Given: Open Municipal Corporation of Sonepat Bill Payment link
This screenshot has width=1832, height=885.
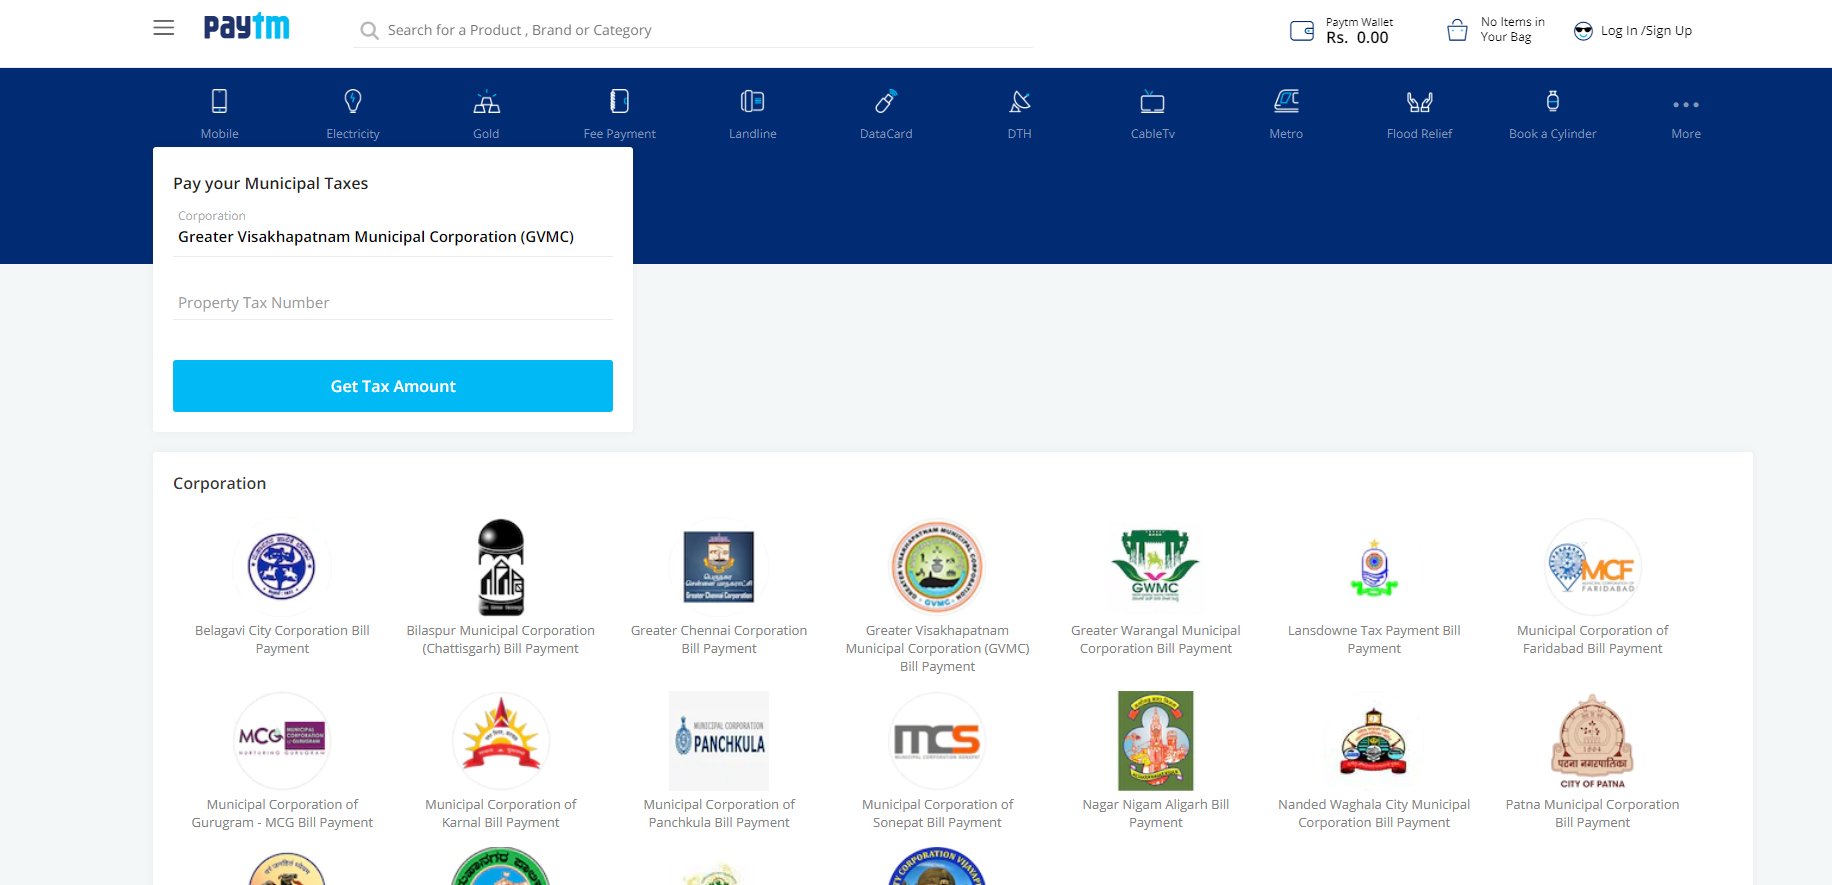Looking at the screenshot, I should tap(937, 814).
